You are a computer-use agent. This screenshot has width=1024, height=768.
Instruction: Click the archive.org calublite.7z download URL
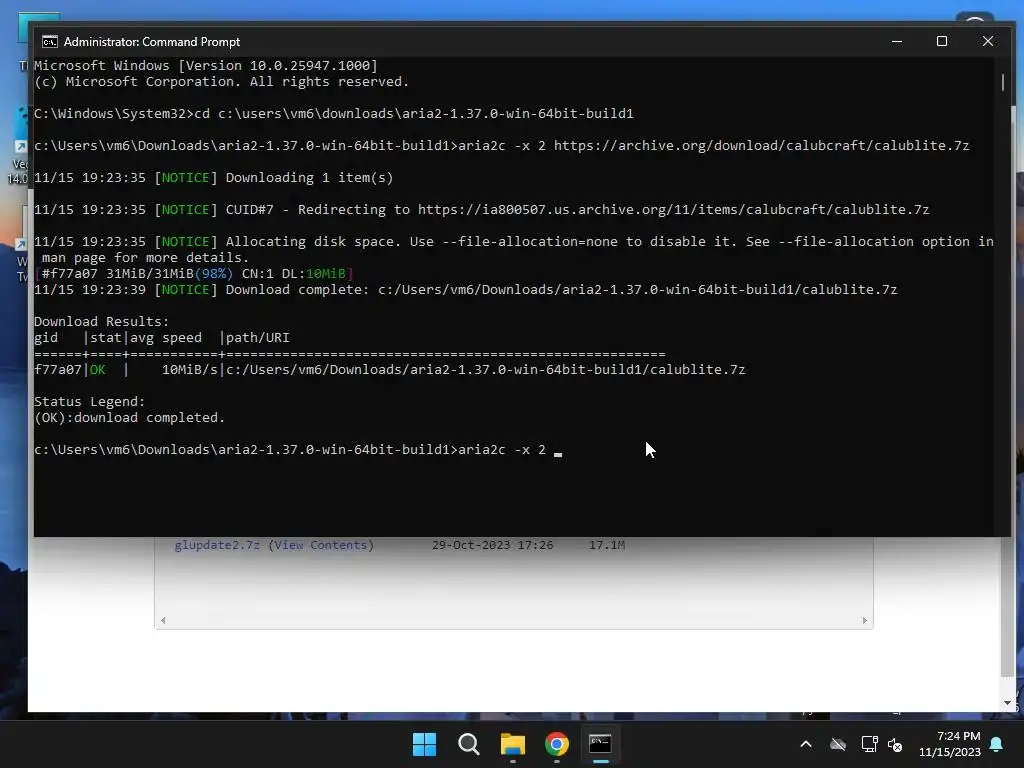[761, 146]
